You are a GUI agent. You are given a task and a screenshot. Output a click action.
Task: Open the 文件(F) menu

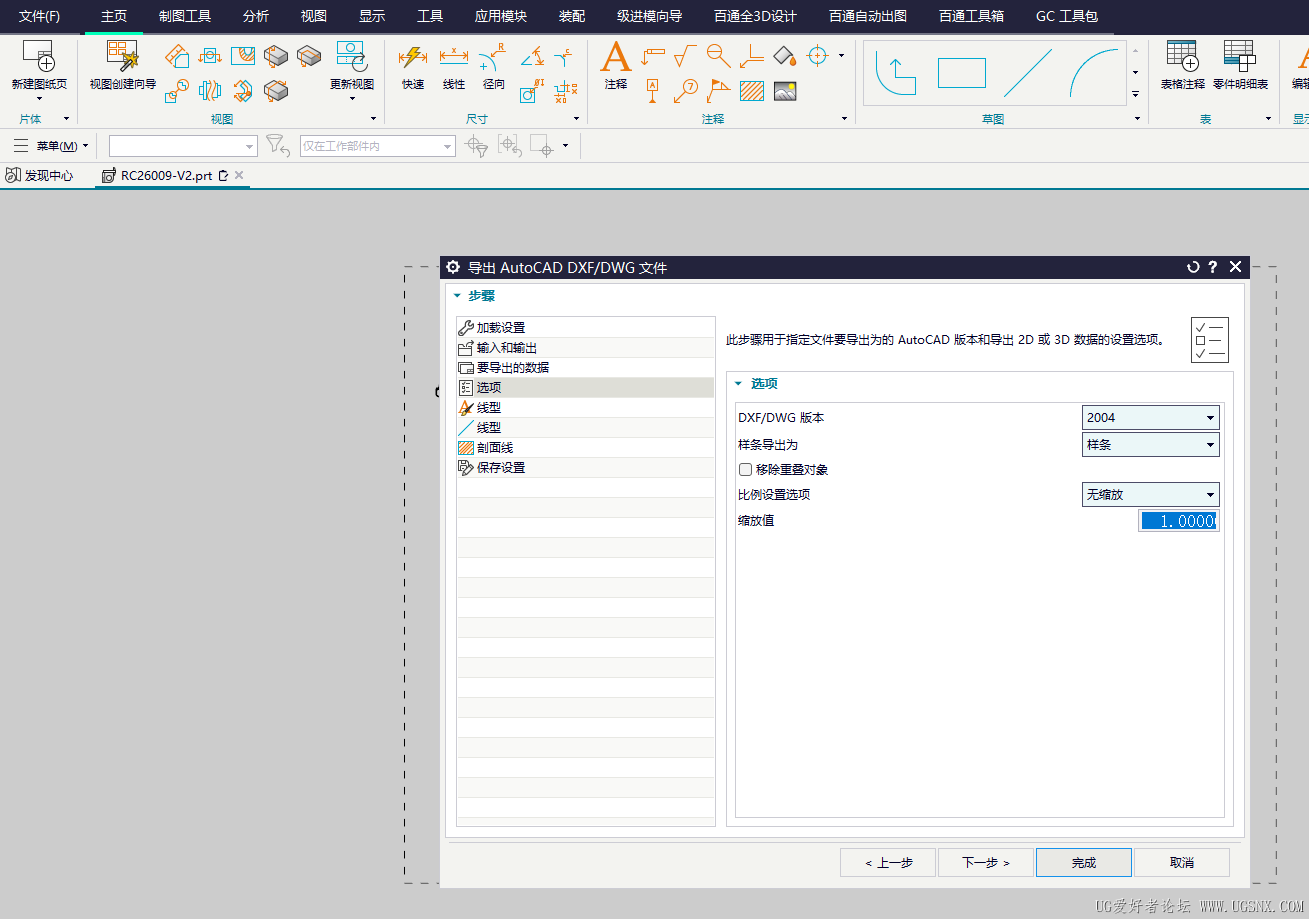point(39,16)
